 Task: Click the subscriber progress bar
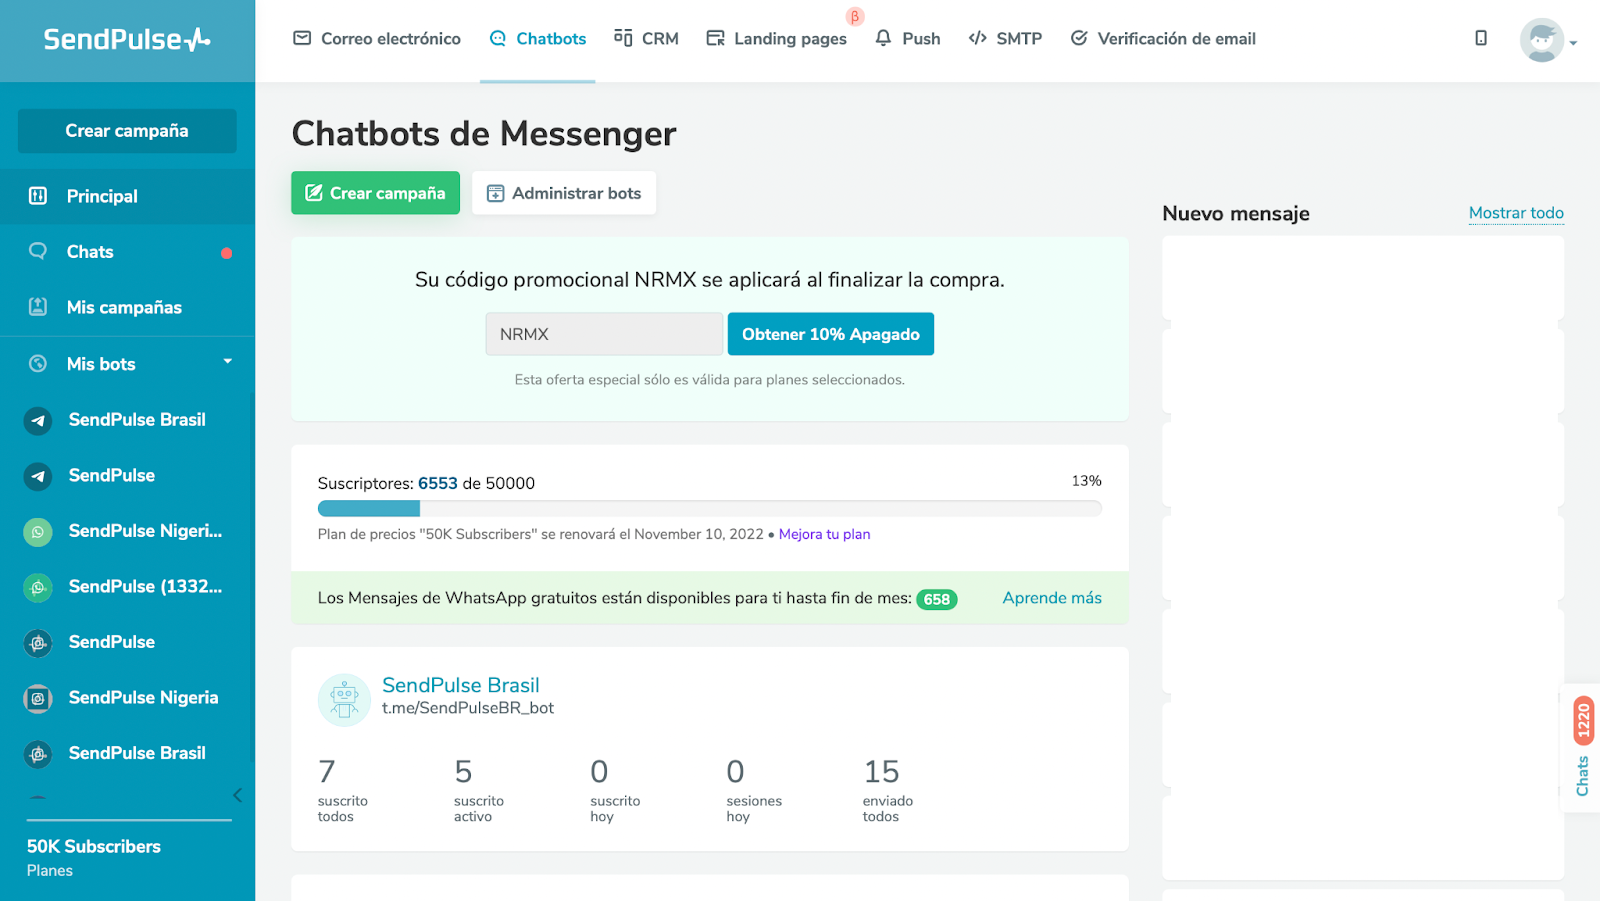(x=710, y=508)
